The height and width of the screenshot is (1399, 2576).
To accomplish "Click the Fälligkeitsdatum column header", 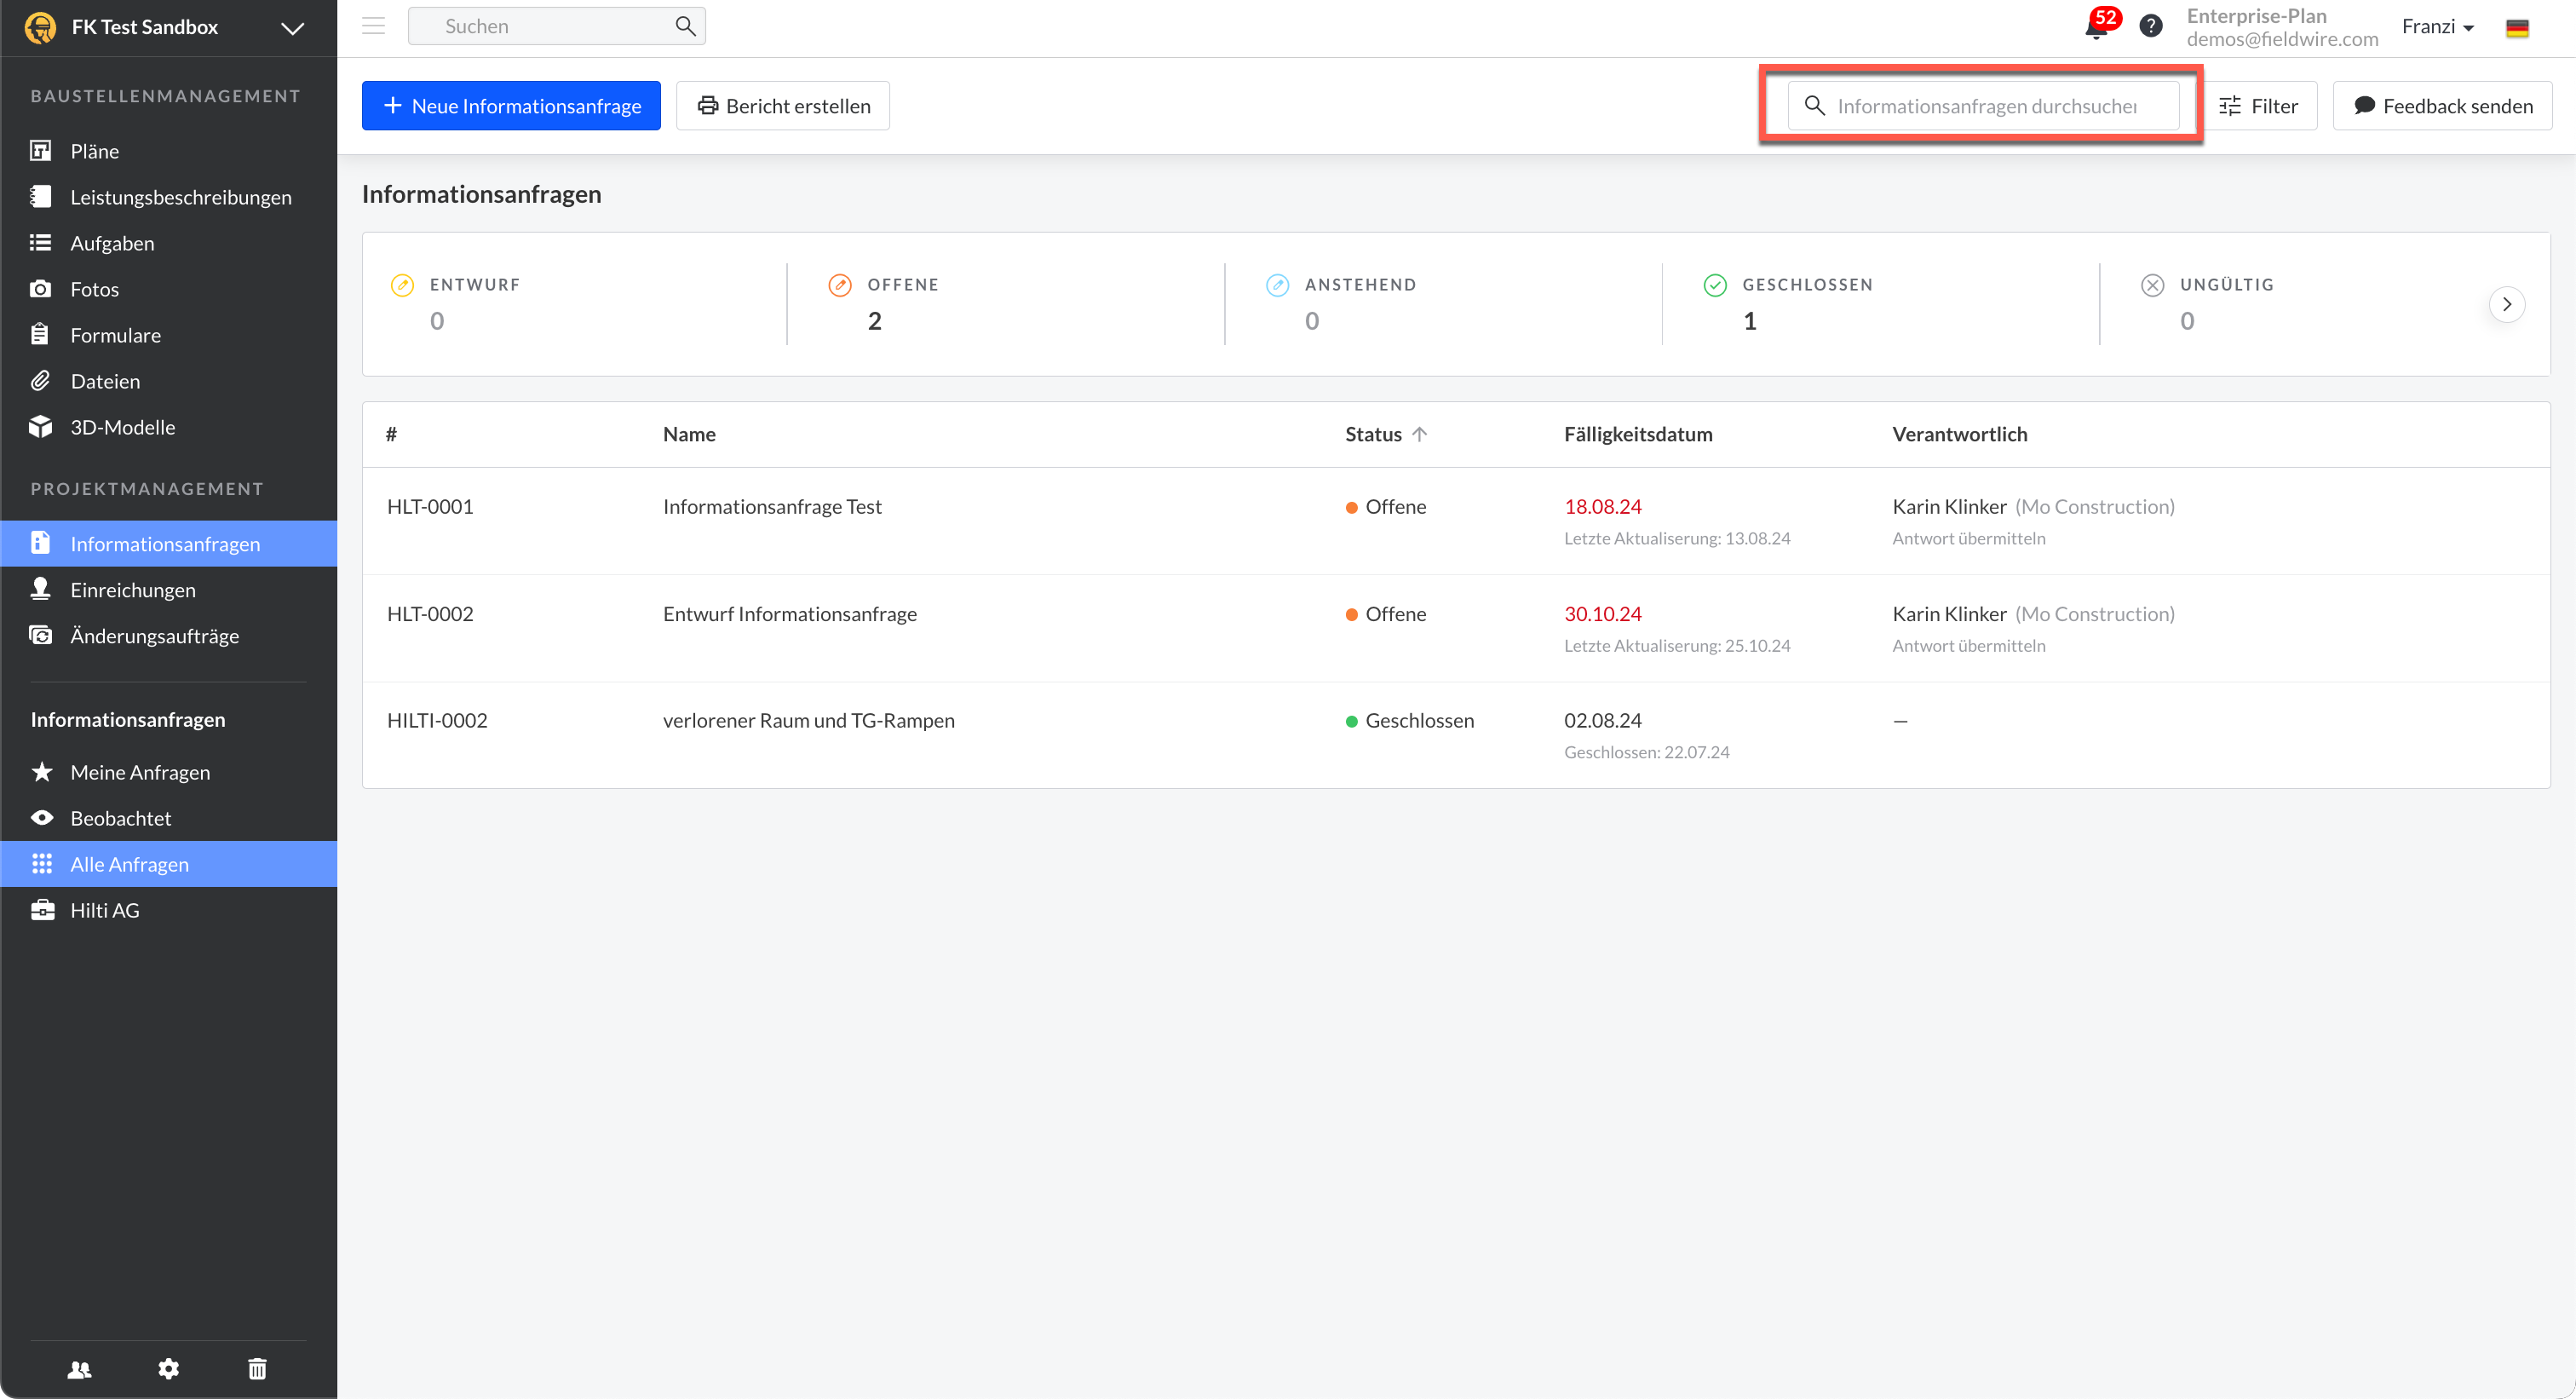I will pyautogui.click(x=1638, y=434).
